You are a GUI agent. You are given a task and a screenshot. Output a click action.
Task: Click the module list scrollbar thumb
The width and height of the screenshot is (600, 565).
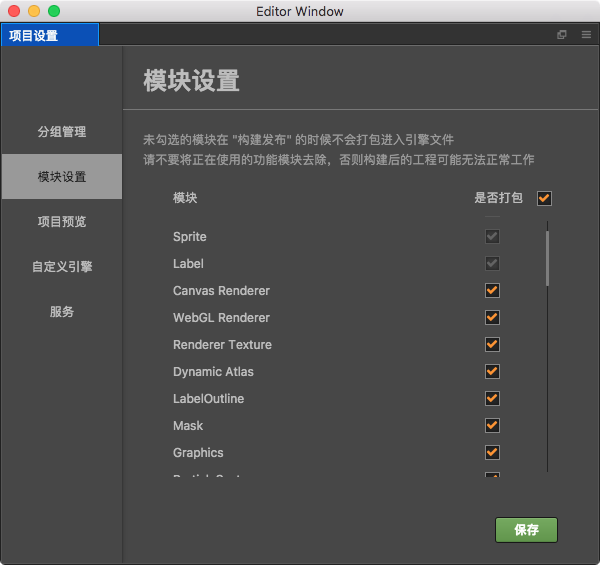click(548, 258)
